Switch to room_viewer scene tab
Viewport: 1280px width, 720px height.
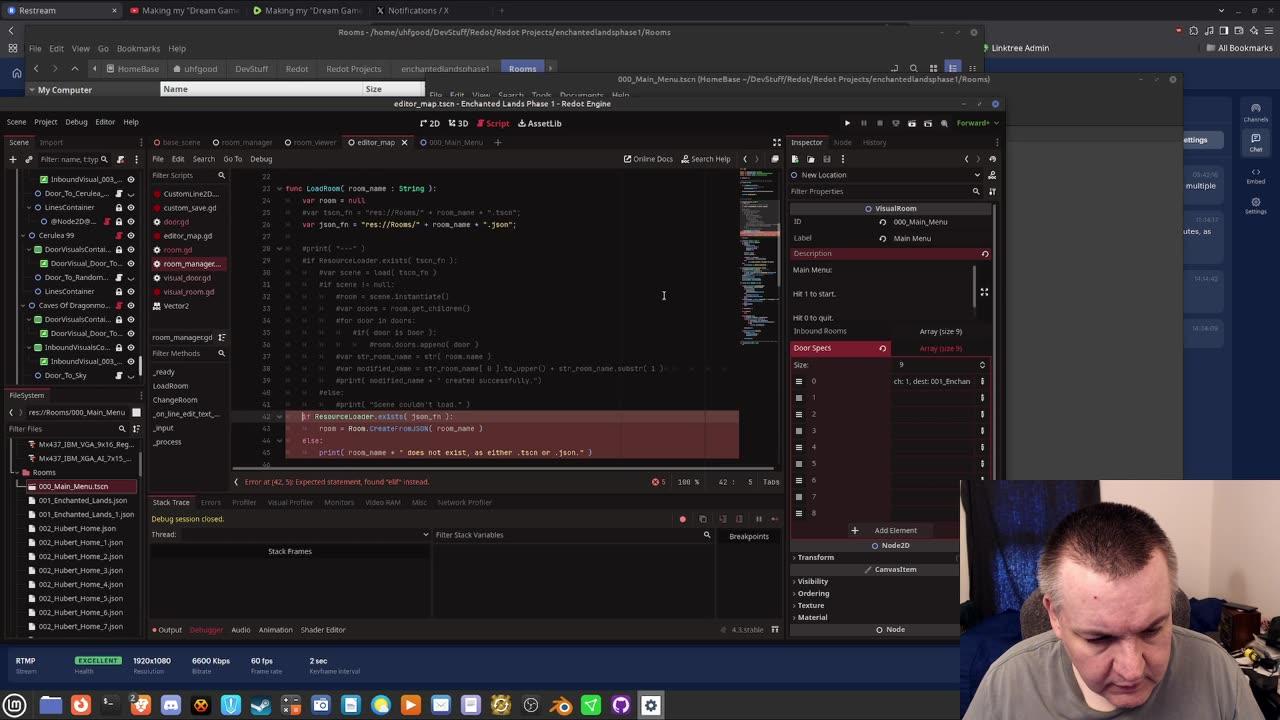(x=310, y=142)
